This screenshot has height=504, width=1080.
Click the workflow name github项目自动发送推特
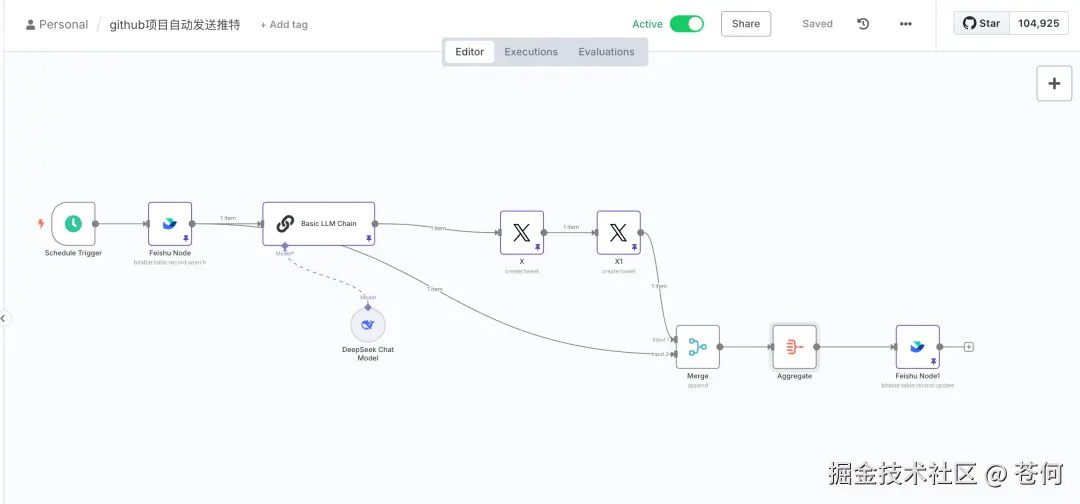[x=175, y=25]
